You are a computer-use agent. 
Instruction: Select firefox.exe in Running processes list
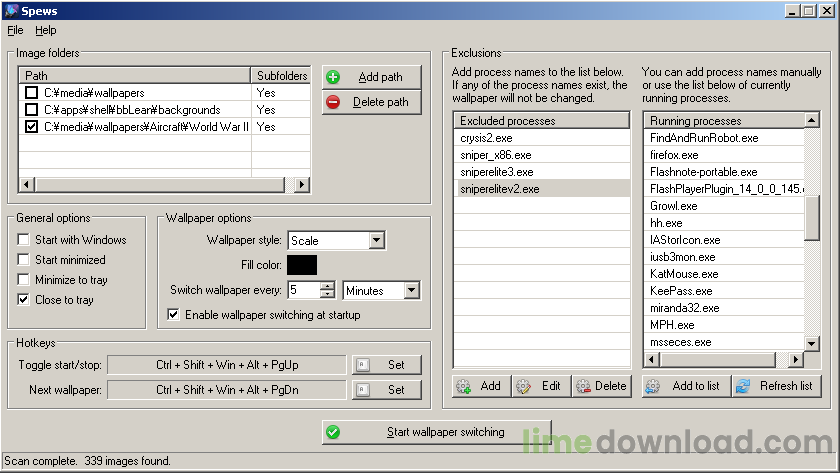click(675, 155)
